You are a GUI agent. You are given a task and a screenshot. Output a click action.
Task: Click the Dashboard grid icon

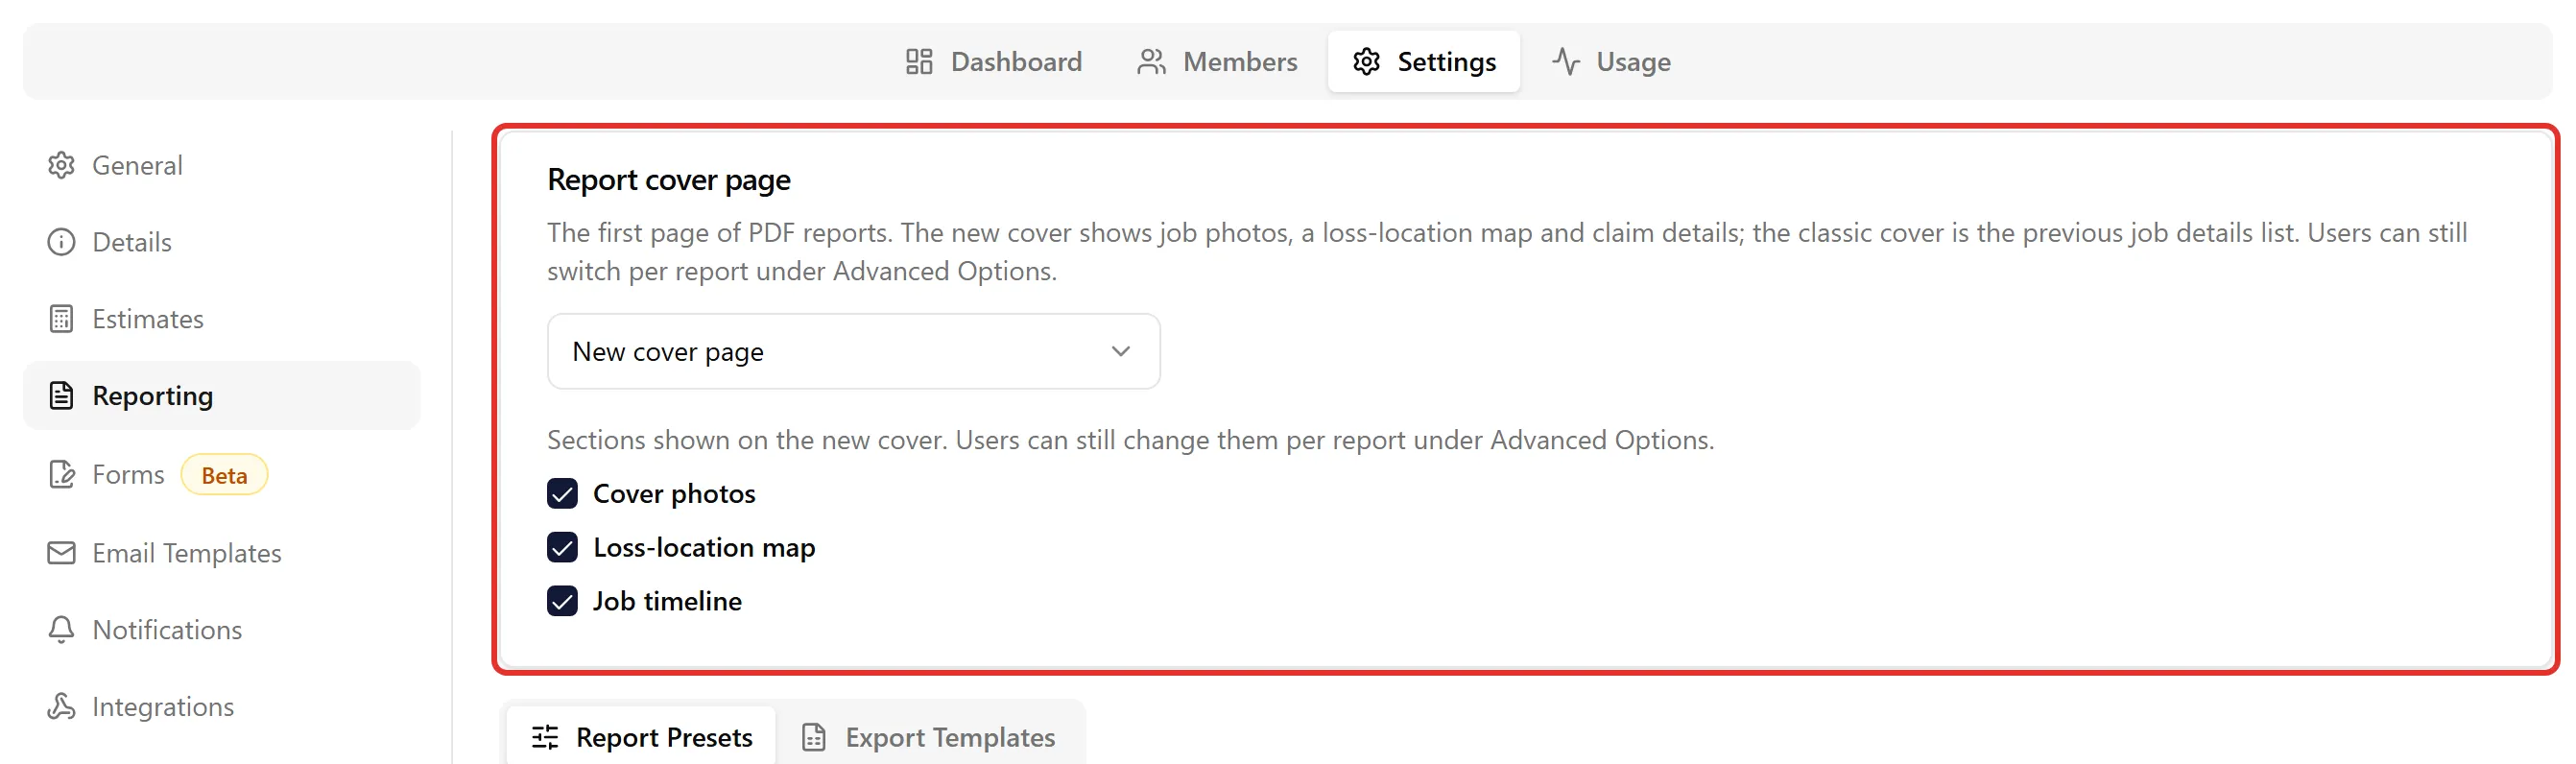[x=918, y=62]
